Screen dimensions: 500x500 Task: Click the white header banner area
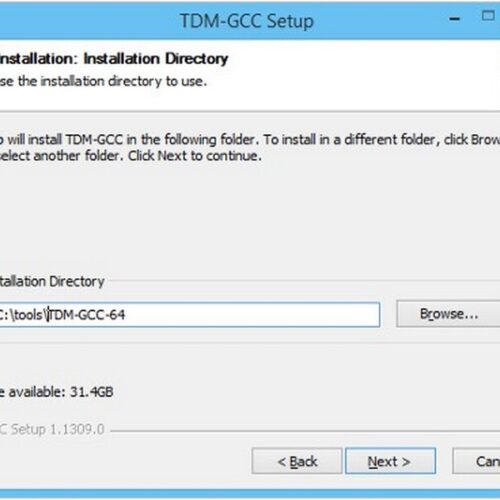250,75
